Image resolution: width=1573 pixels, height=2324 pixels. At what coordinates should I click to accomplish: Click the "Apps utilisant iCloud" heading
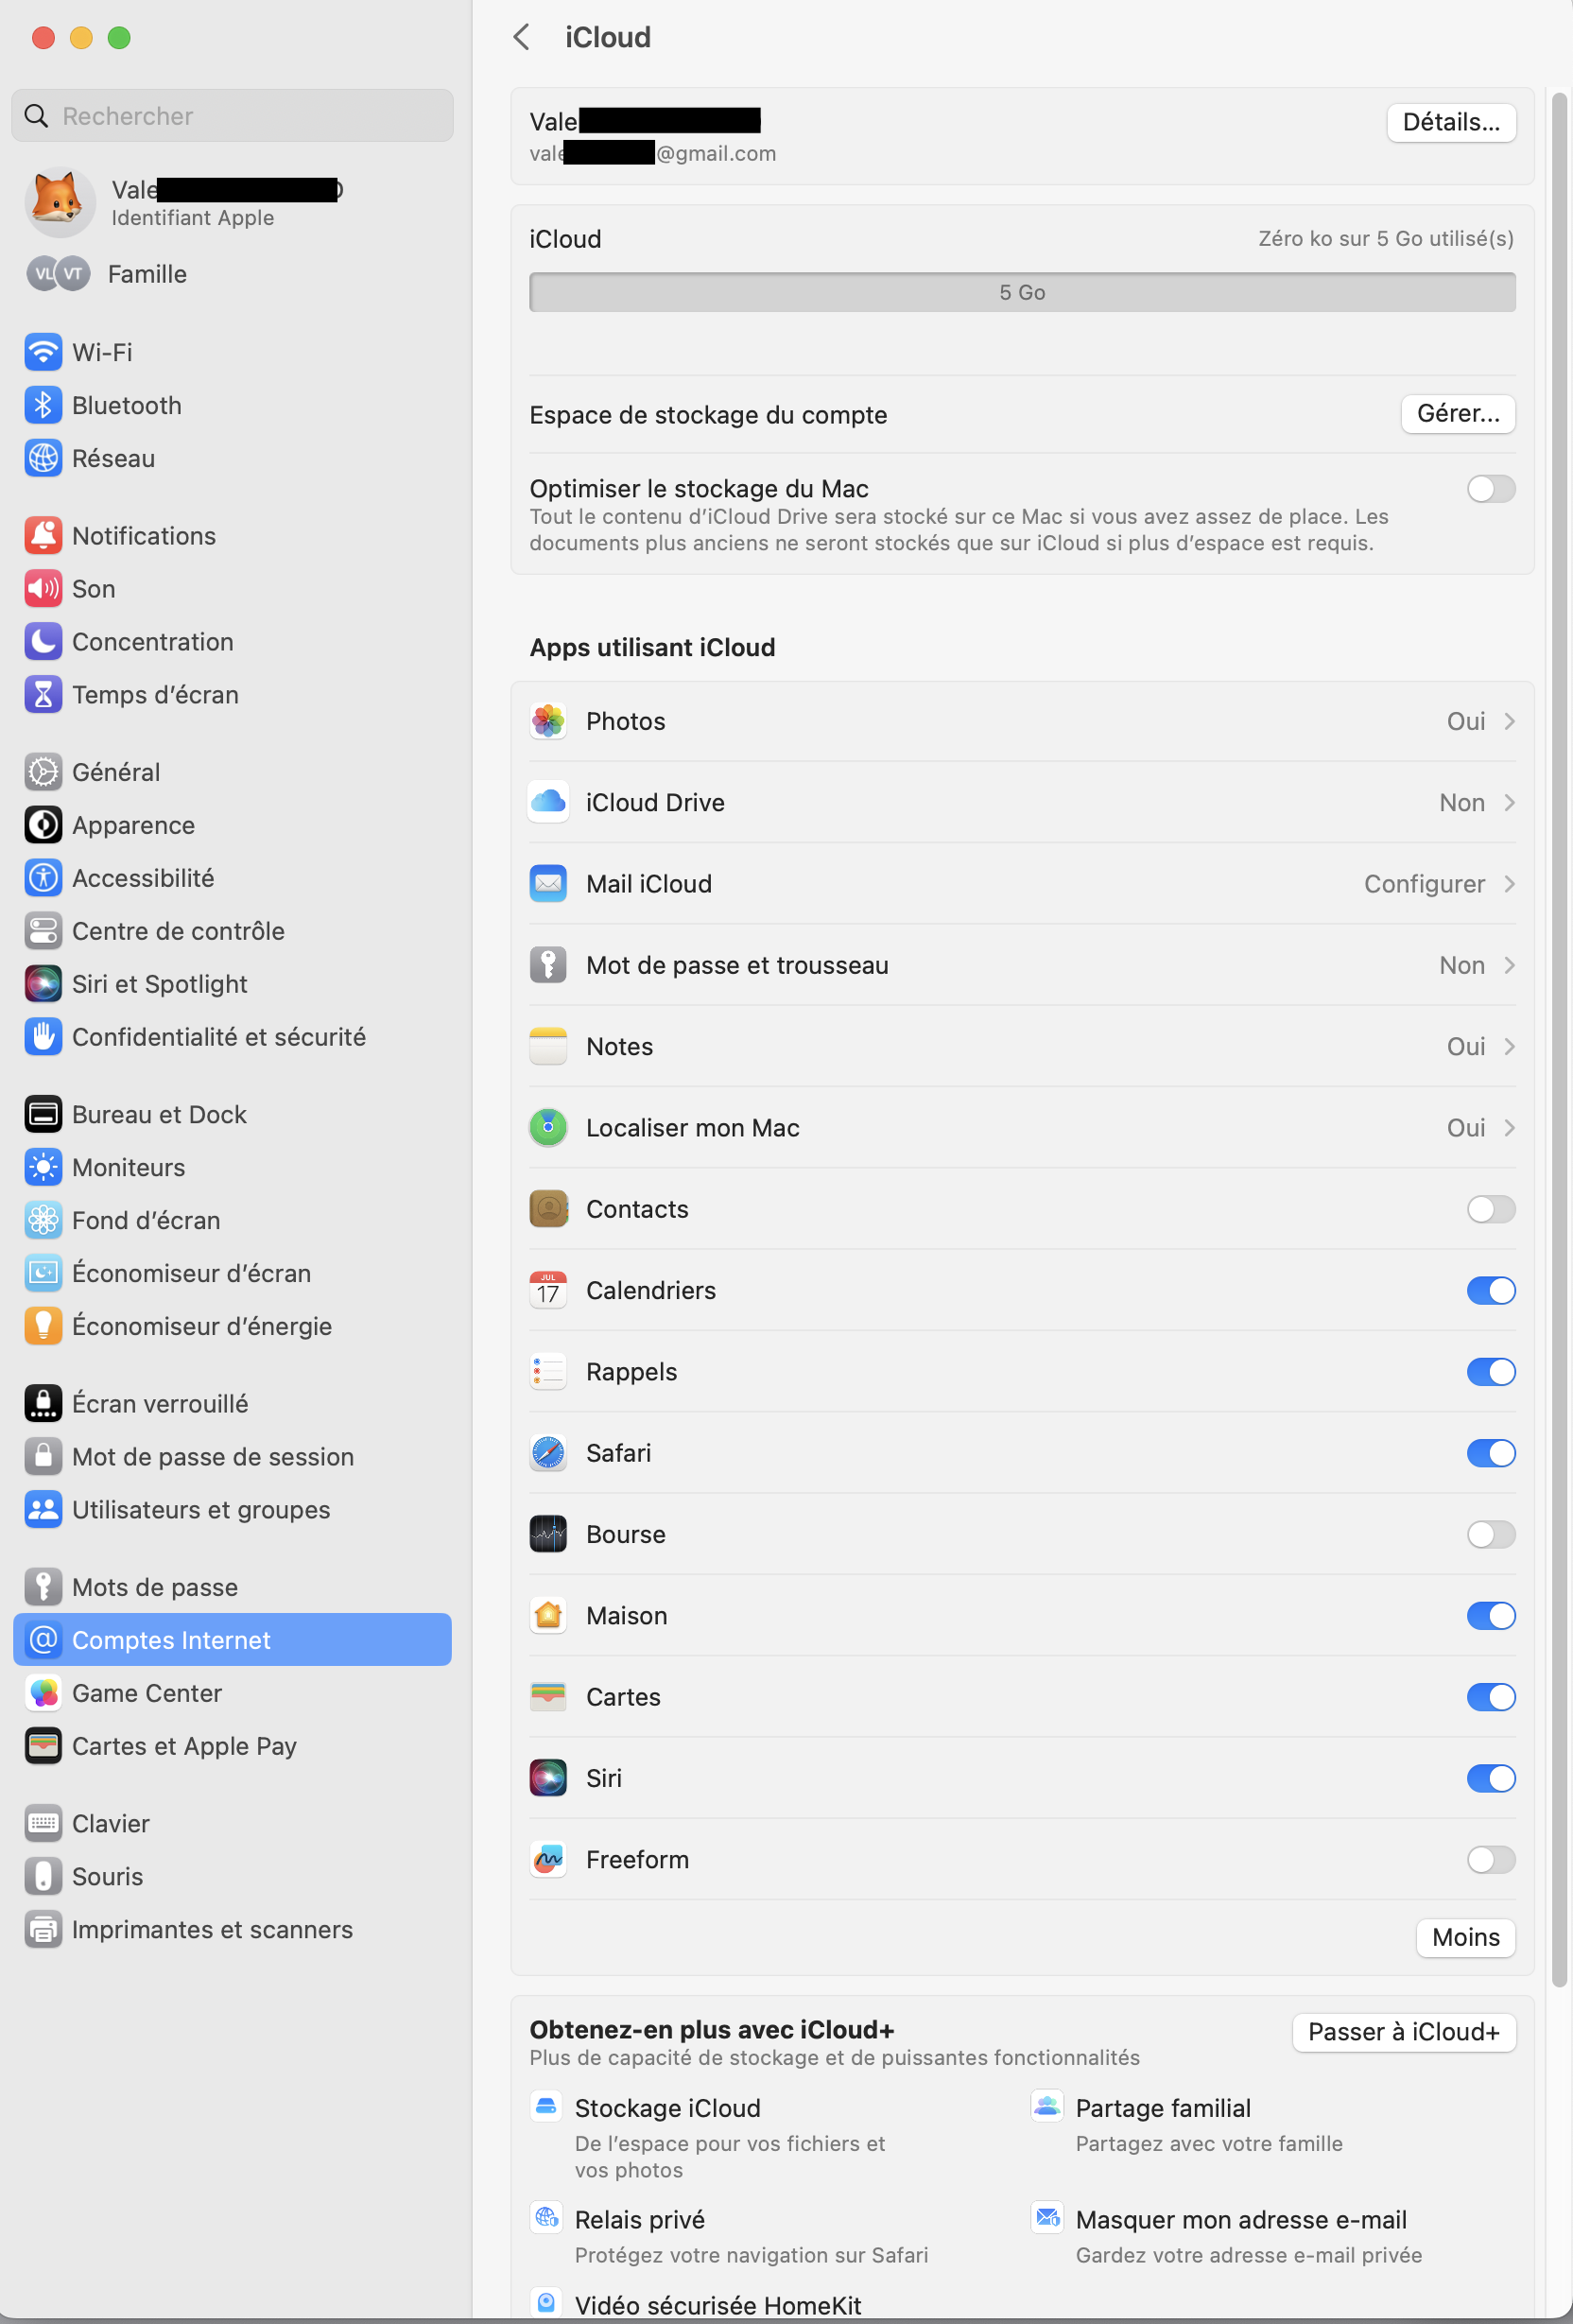(x=652, y=648)
